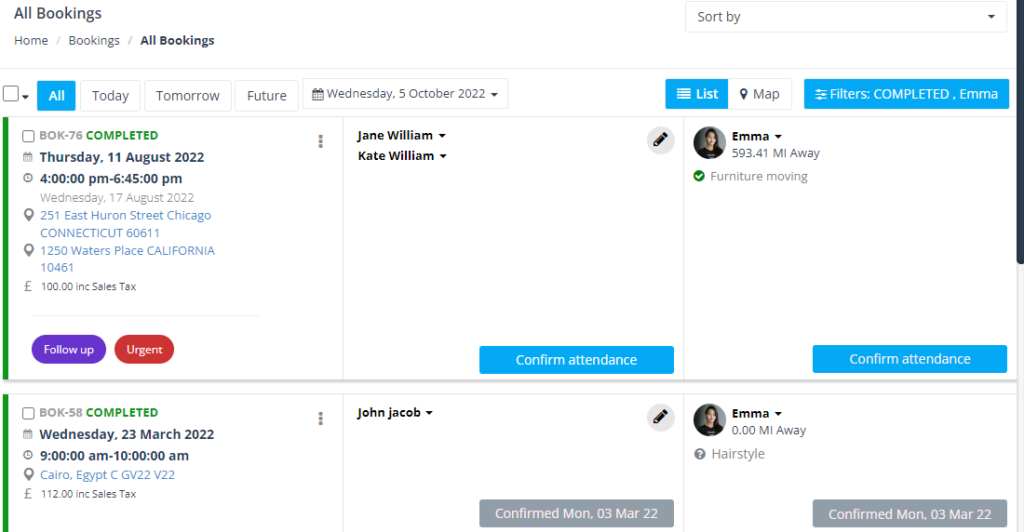Click Emma's avatar in BOK-76 row
The width and height of the screenshot is (1024, 532).
(709, 143)
